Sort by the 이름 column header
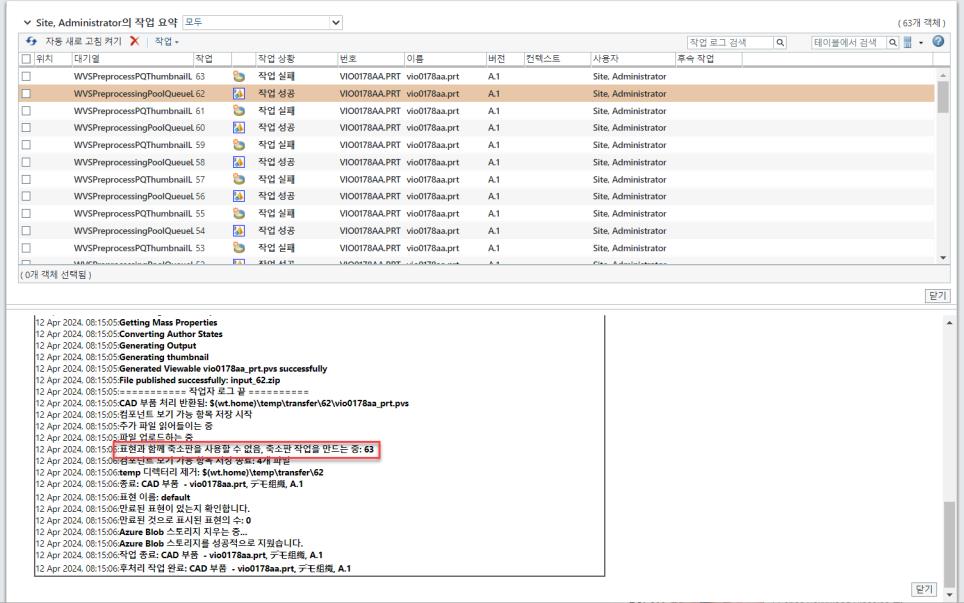This screenshot has width=964, height=603. 414,59
